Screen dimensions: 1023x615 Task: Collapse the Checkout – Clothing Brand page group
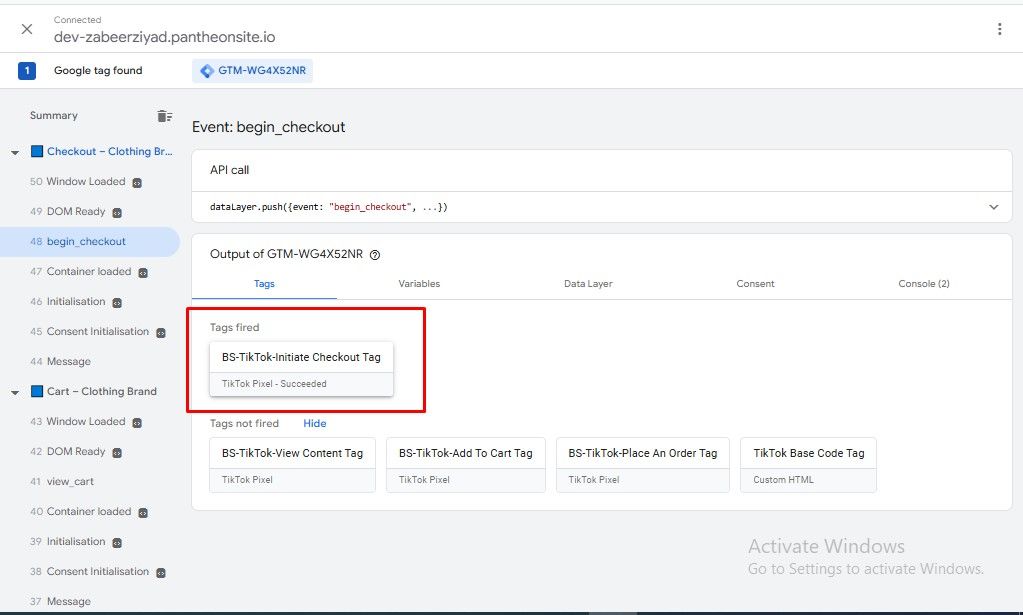coord(15,152)
